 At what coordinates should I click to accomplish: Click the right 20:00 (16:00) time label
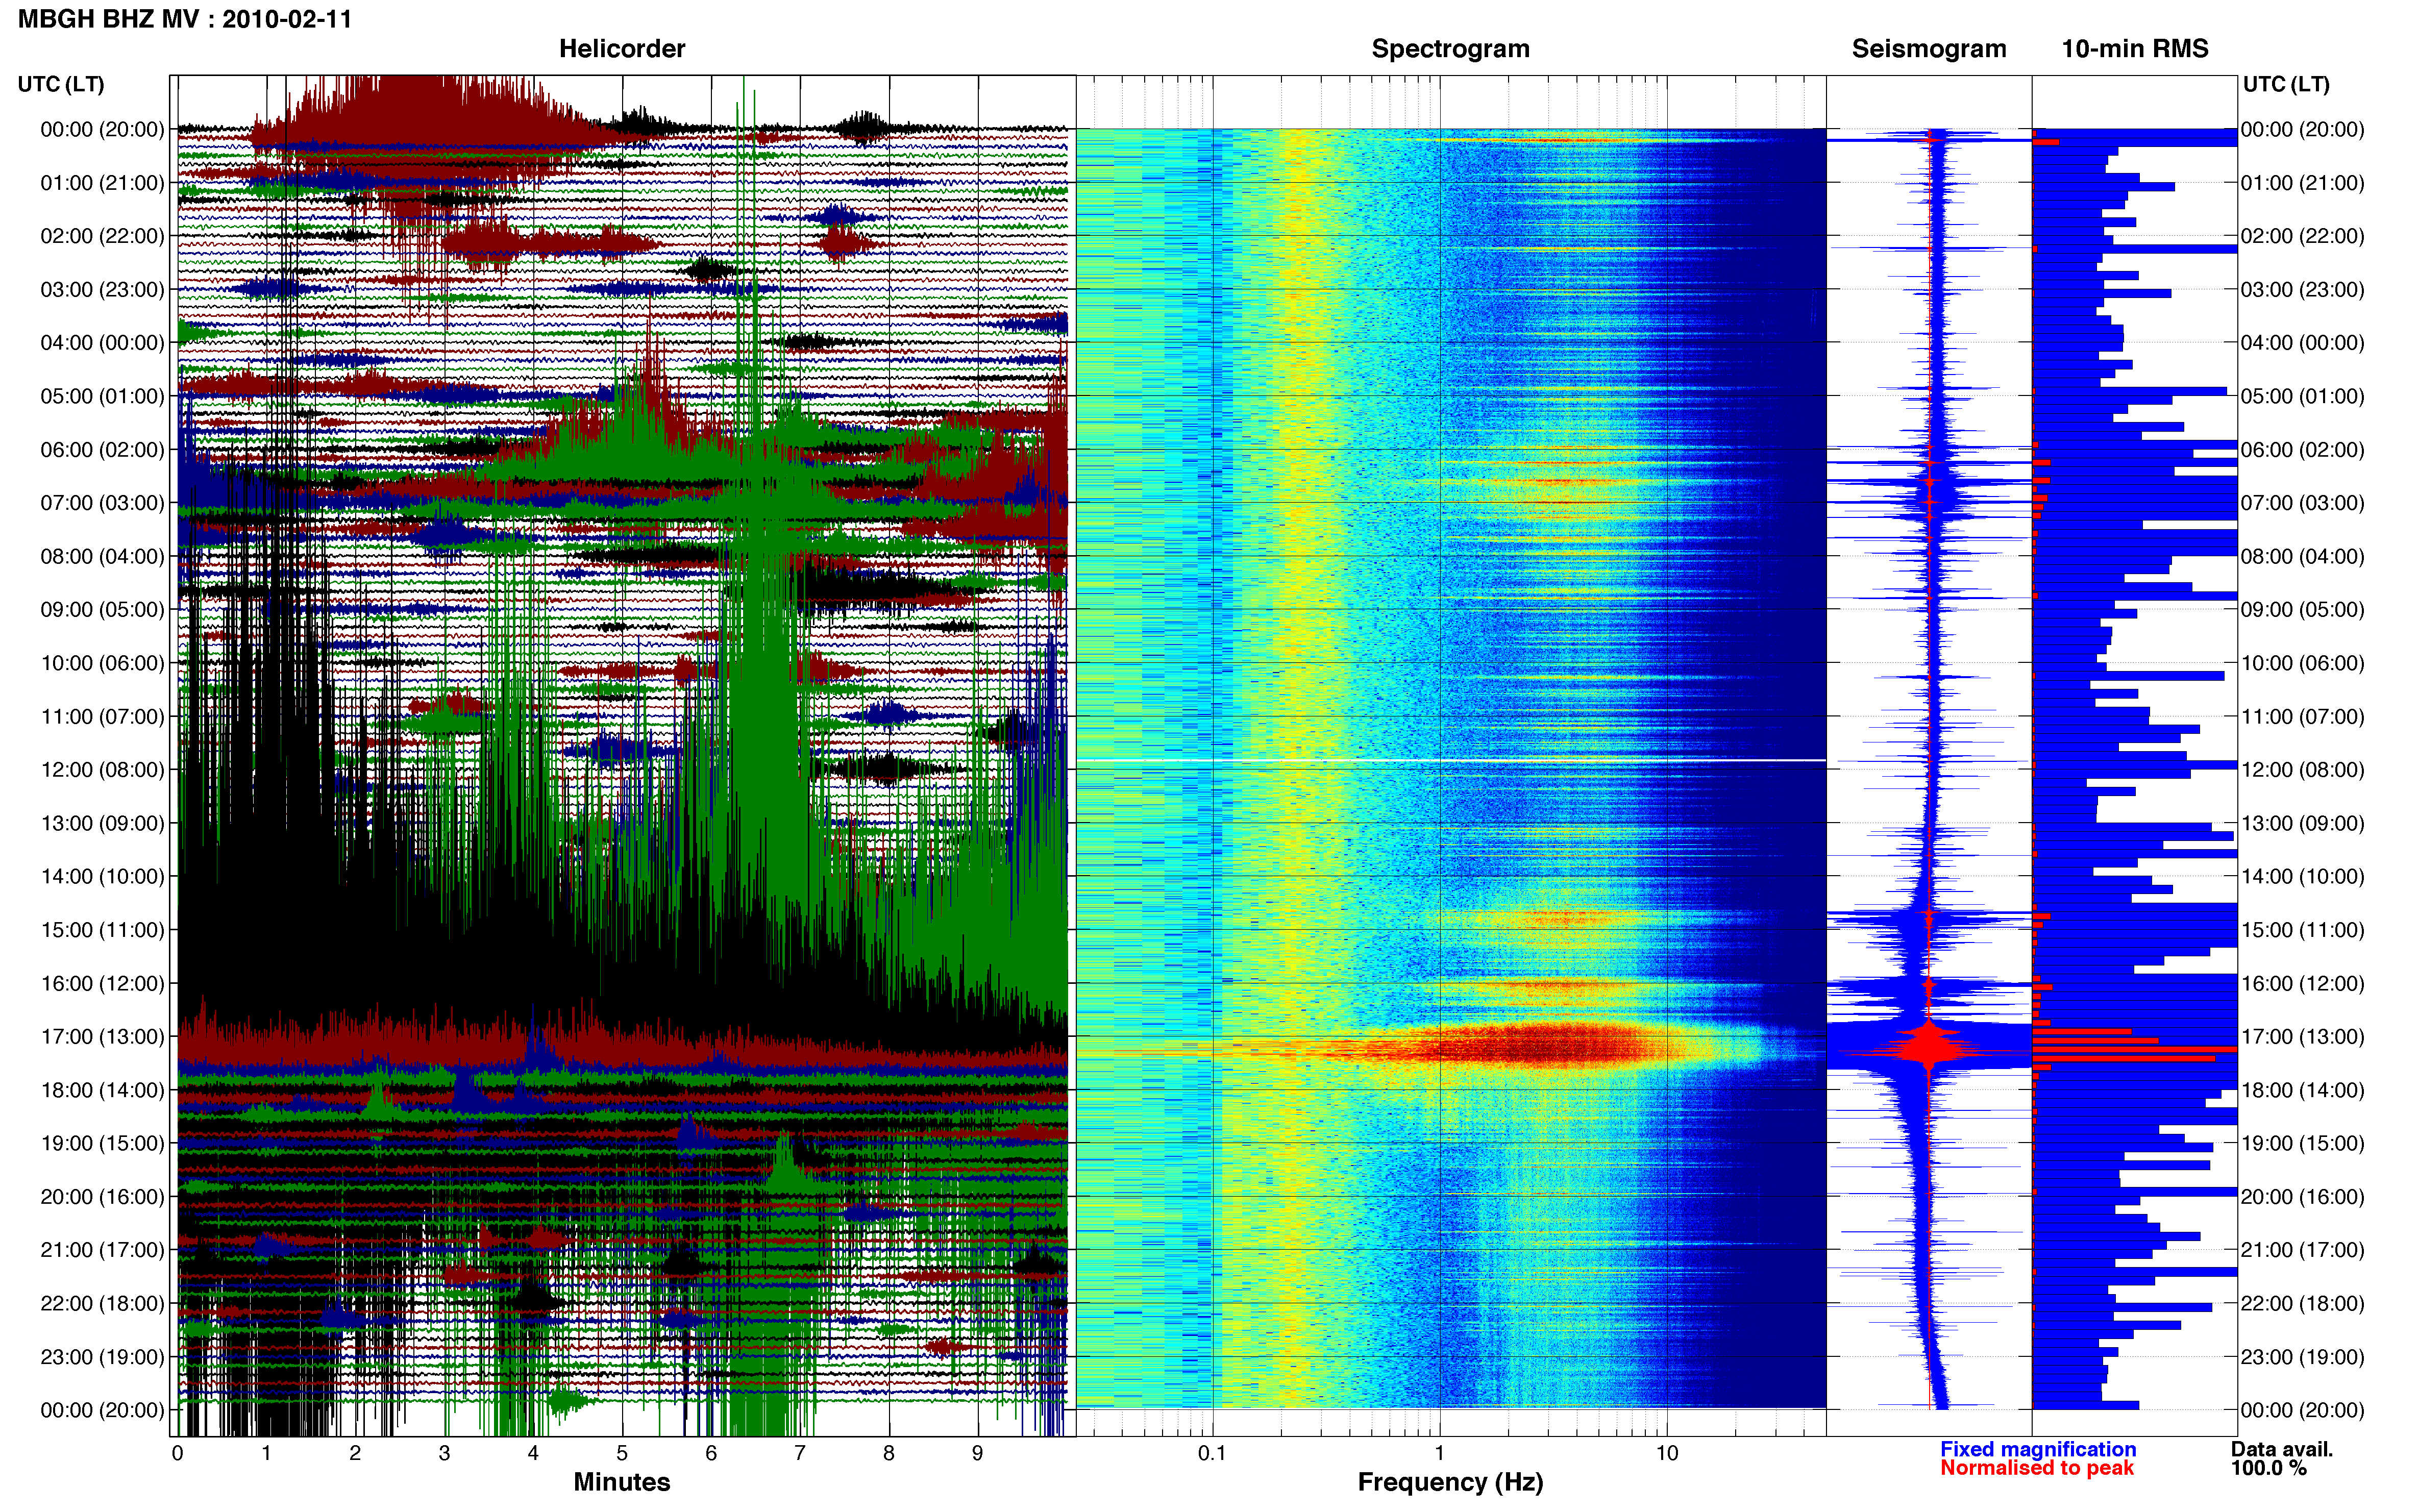(x=2302, y=1197)
